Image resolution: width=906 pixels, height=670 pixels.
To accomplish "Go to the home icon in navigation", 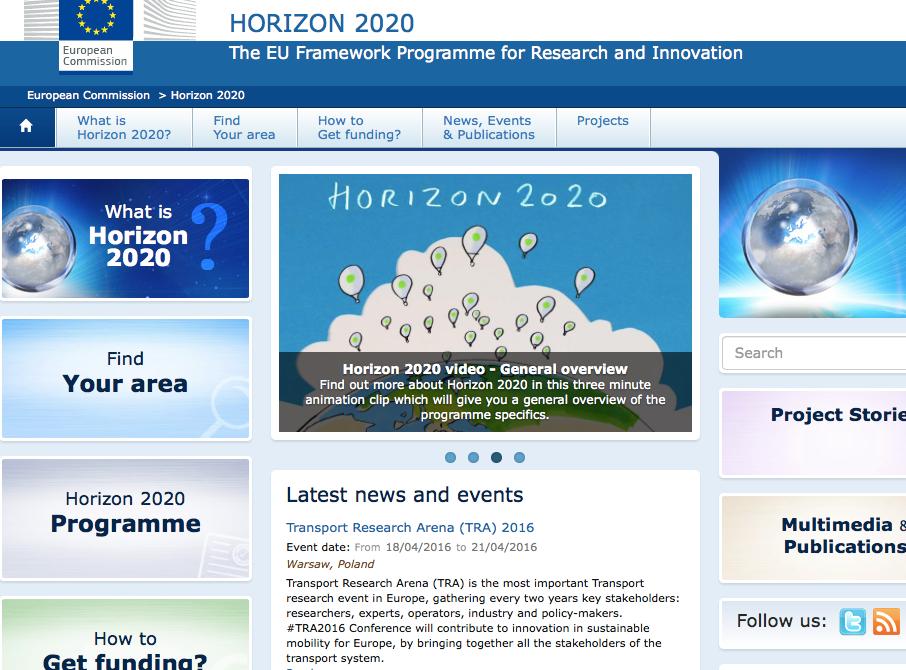I will (x=26, y=126).
